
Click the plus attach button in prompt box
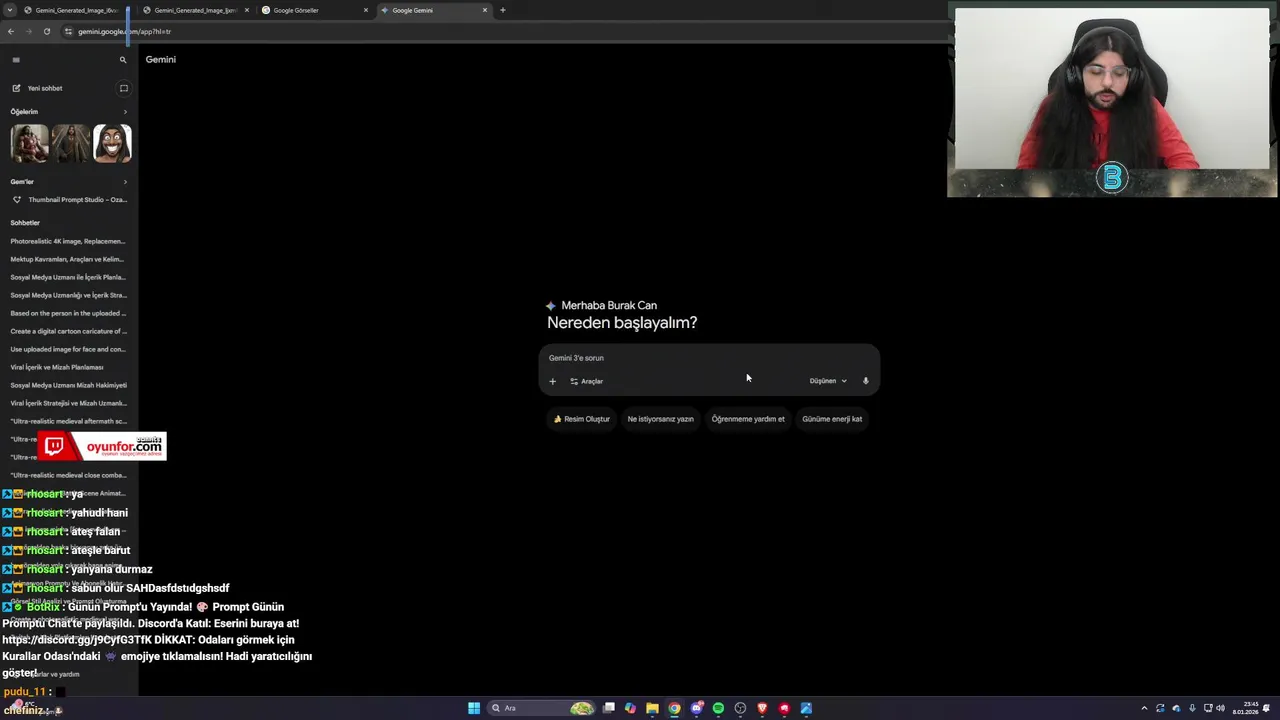[x=552, y=381]
